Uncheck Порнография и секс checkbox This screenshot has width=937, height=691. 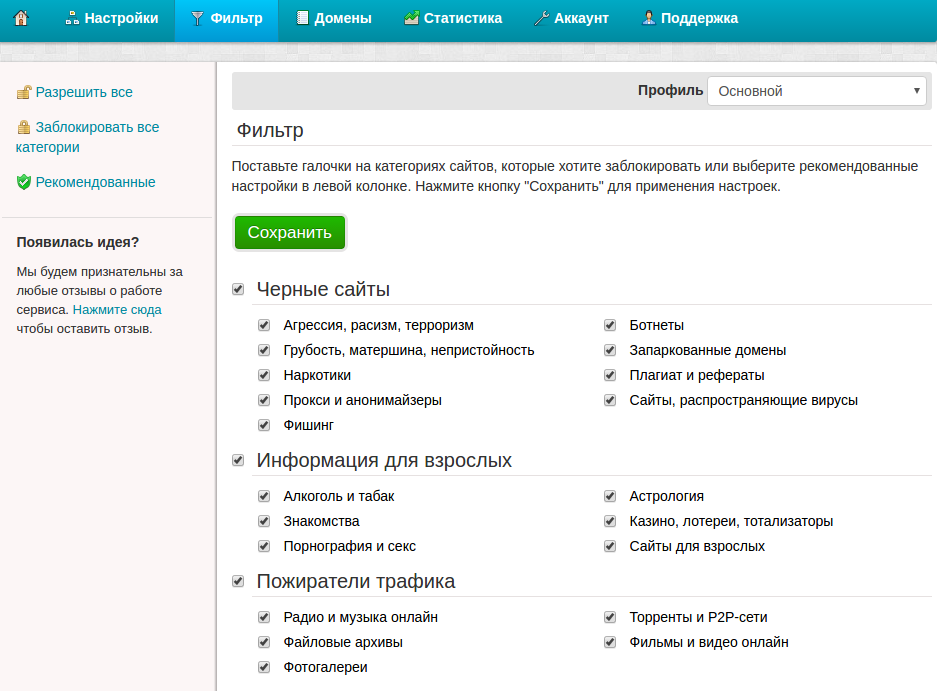tap(264, 546)
